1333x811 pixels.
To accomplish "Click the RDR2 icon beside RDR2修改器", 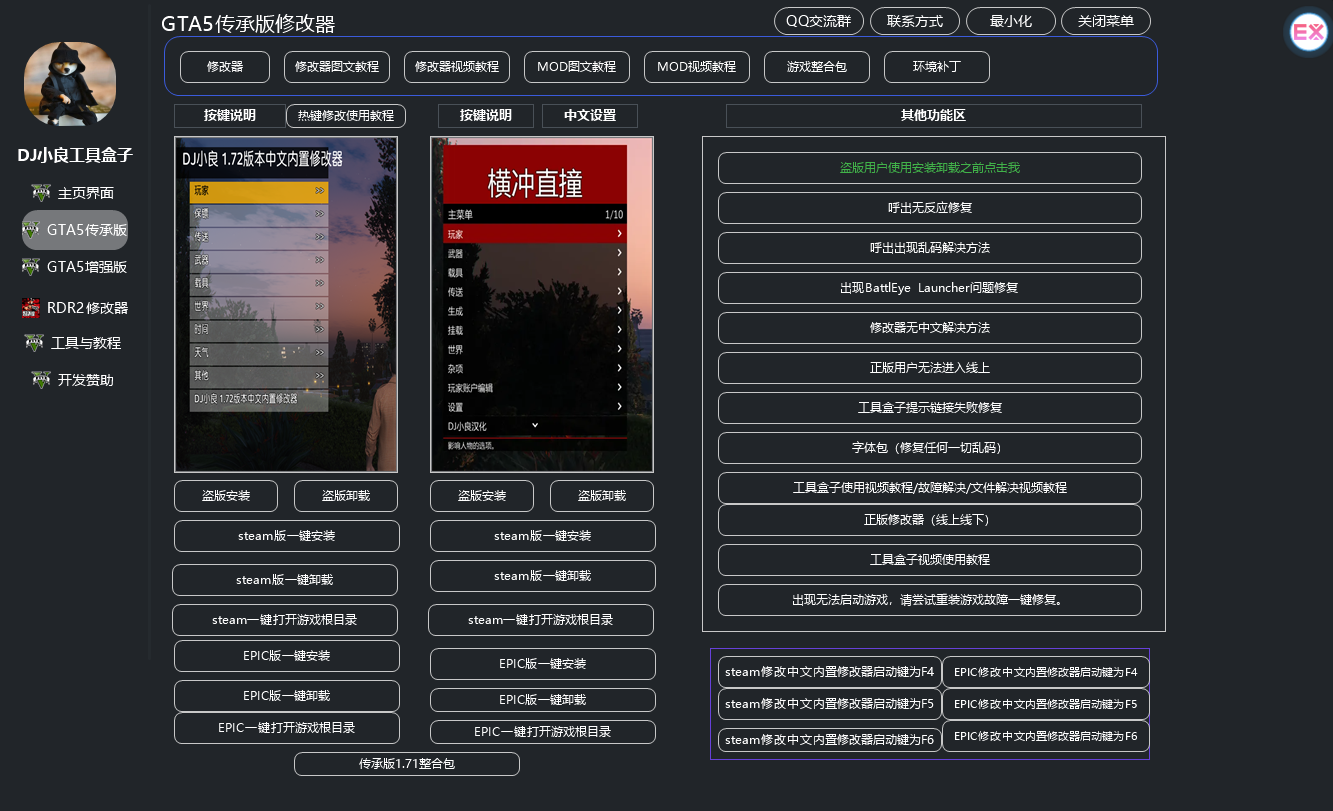I will click(31, 308).
